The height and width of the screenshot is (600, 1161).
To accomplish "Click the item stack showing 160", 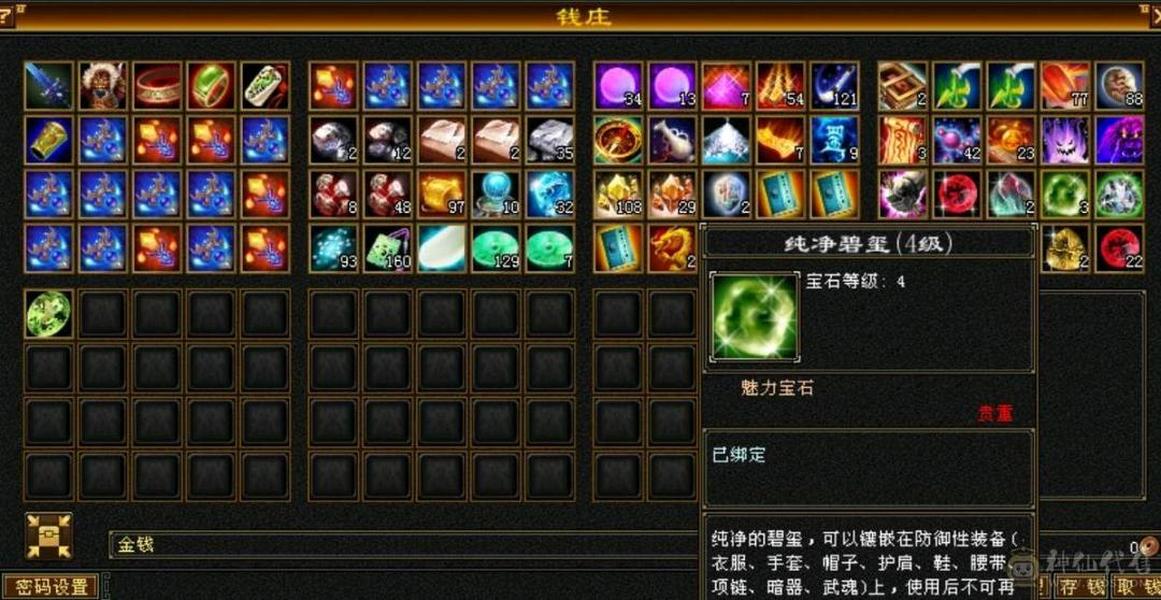I will 387,248.
